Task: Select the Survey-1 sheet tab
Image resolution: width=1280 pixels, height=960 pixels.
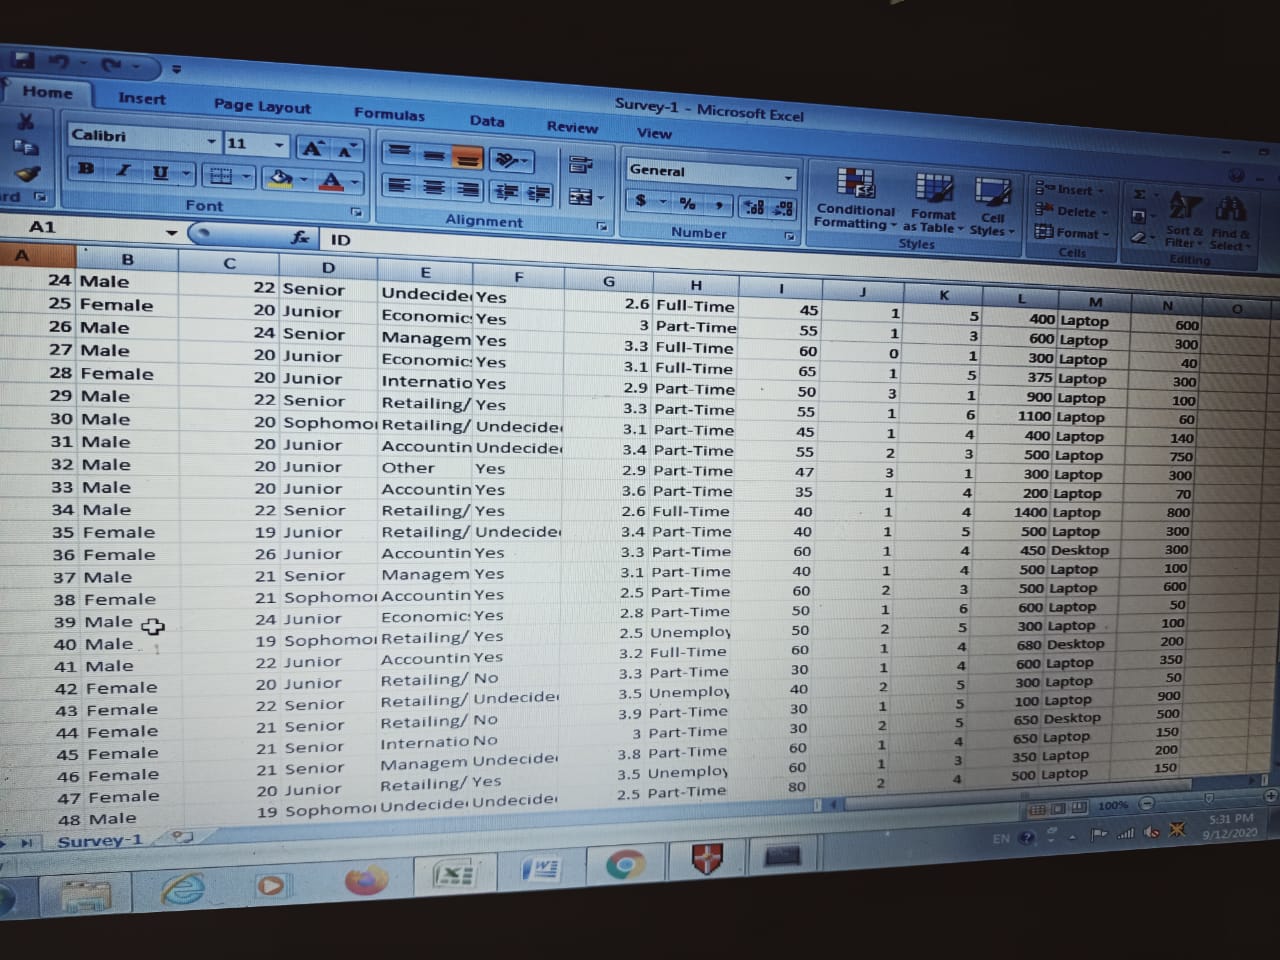Action: coord(99,841)
